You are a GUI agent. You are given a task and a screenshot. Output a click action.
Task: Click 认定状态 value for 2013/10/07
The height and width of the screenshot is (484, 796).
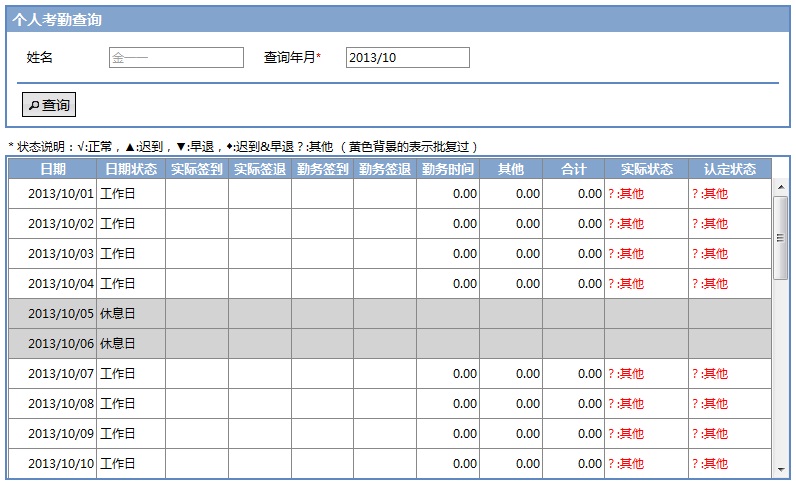click(x=710, y=374)
